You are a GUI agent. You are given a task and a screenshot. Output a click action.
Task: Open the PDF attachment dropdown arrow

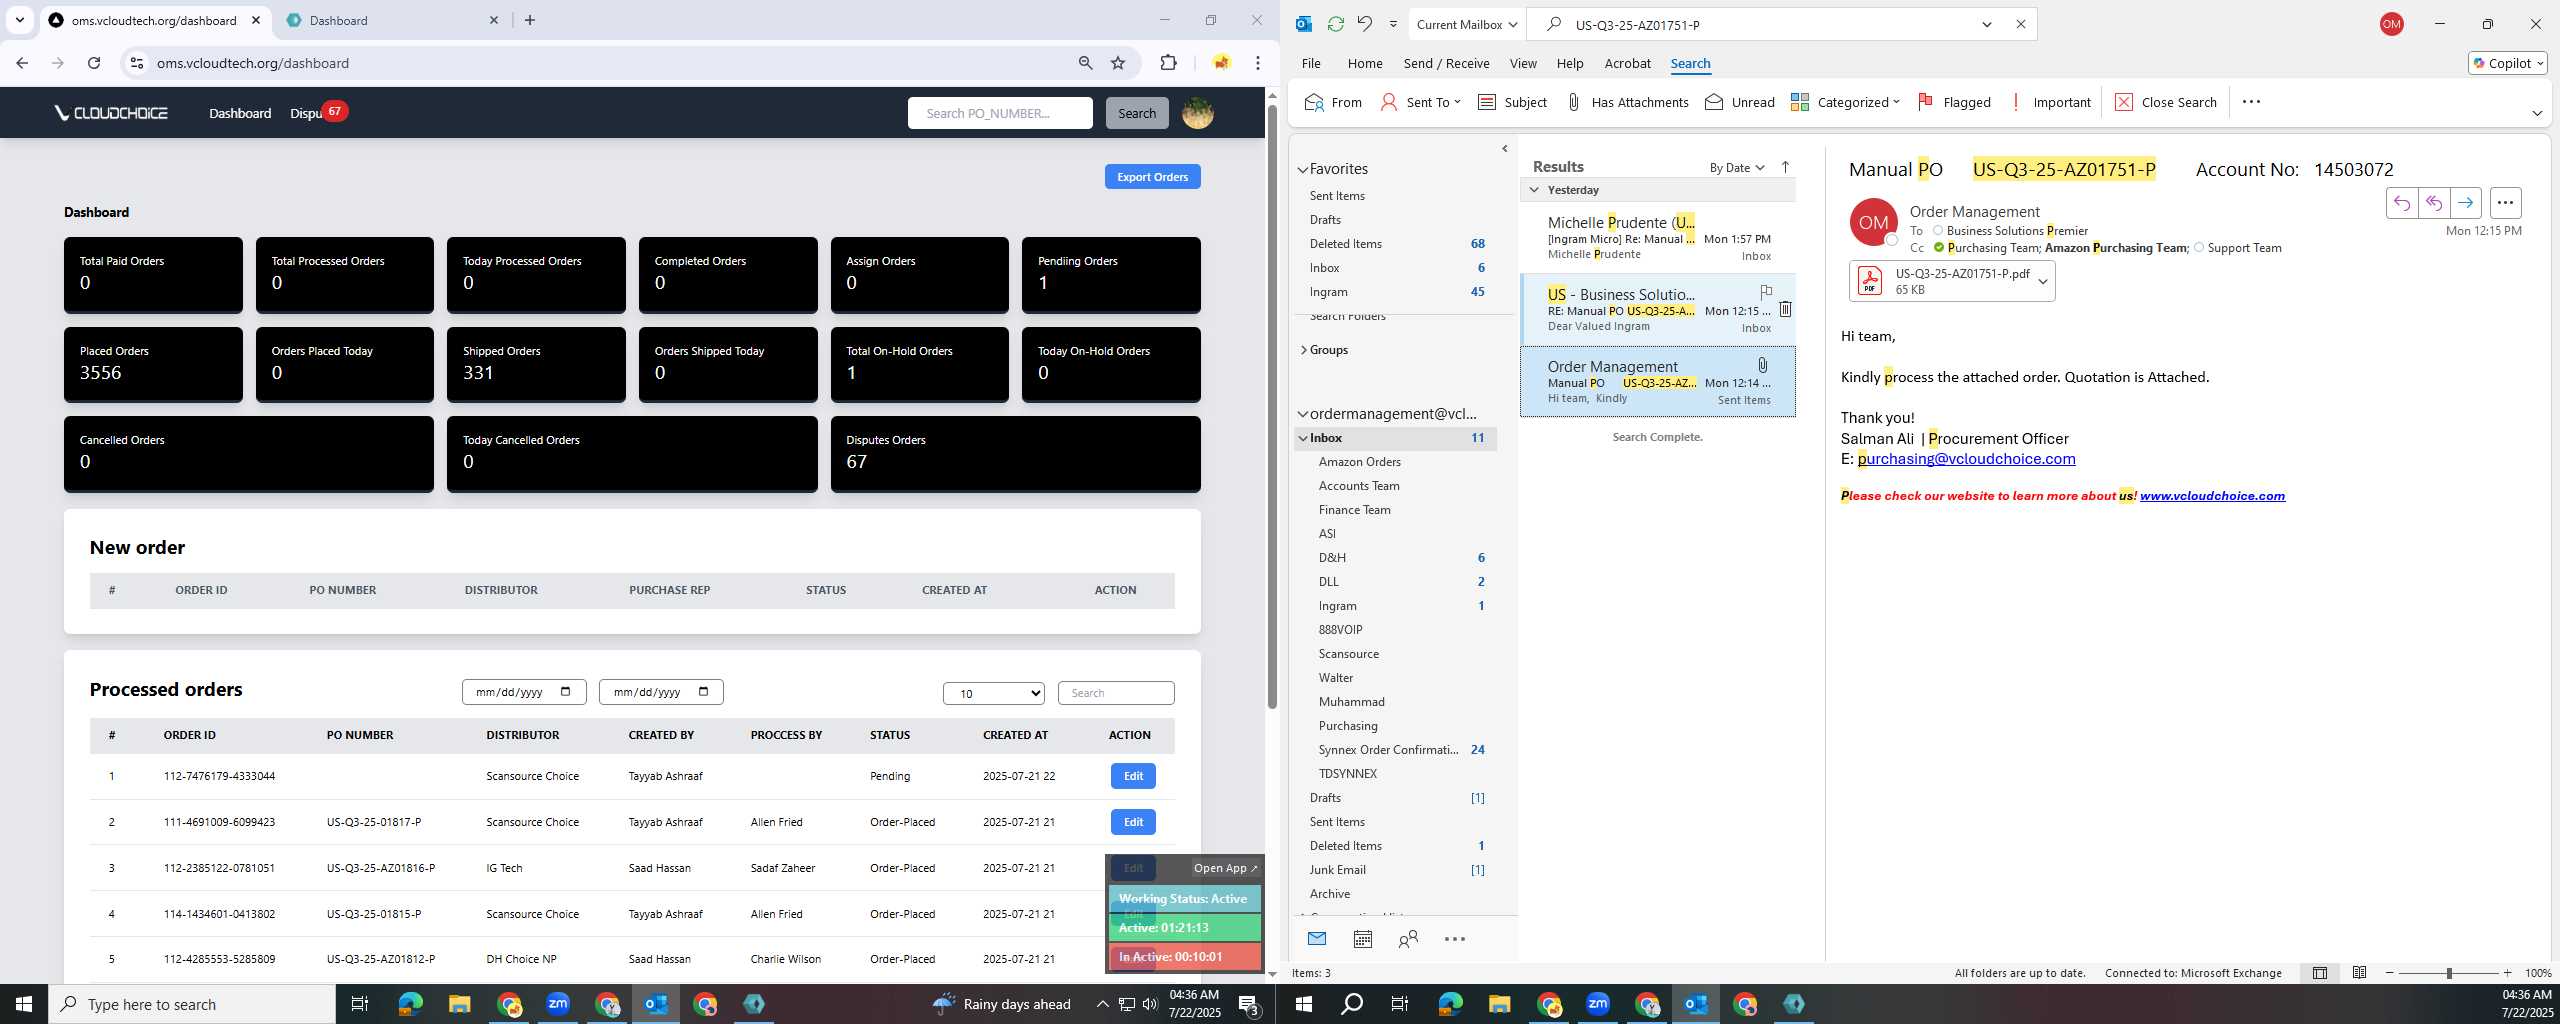(x=2043, y=282)
